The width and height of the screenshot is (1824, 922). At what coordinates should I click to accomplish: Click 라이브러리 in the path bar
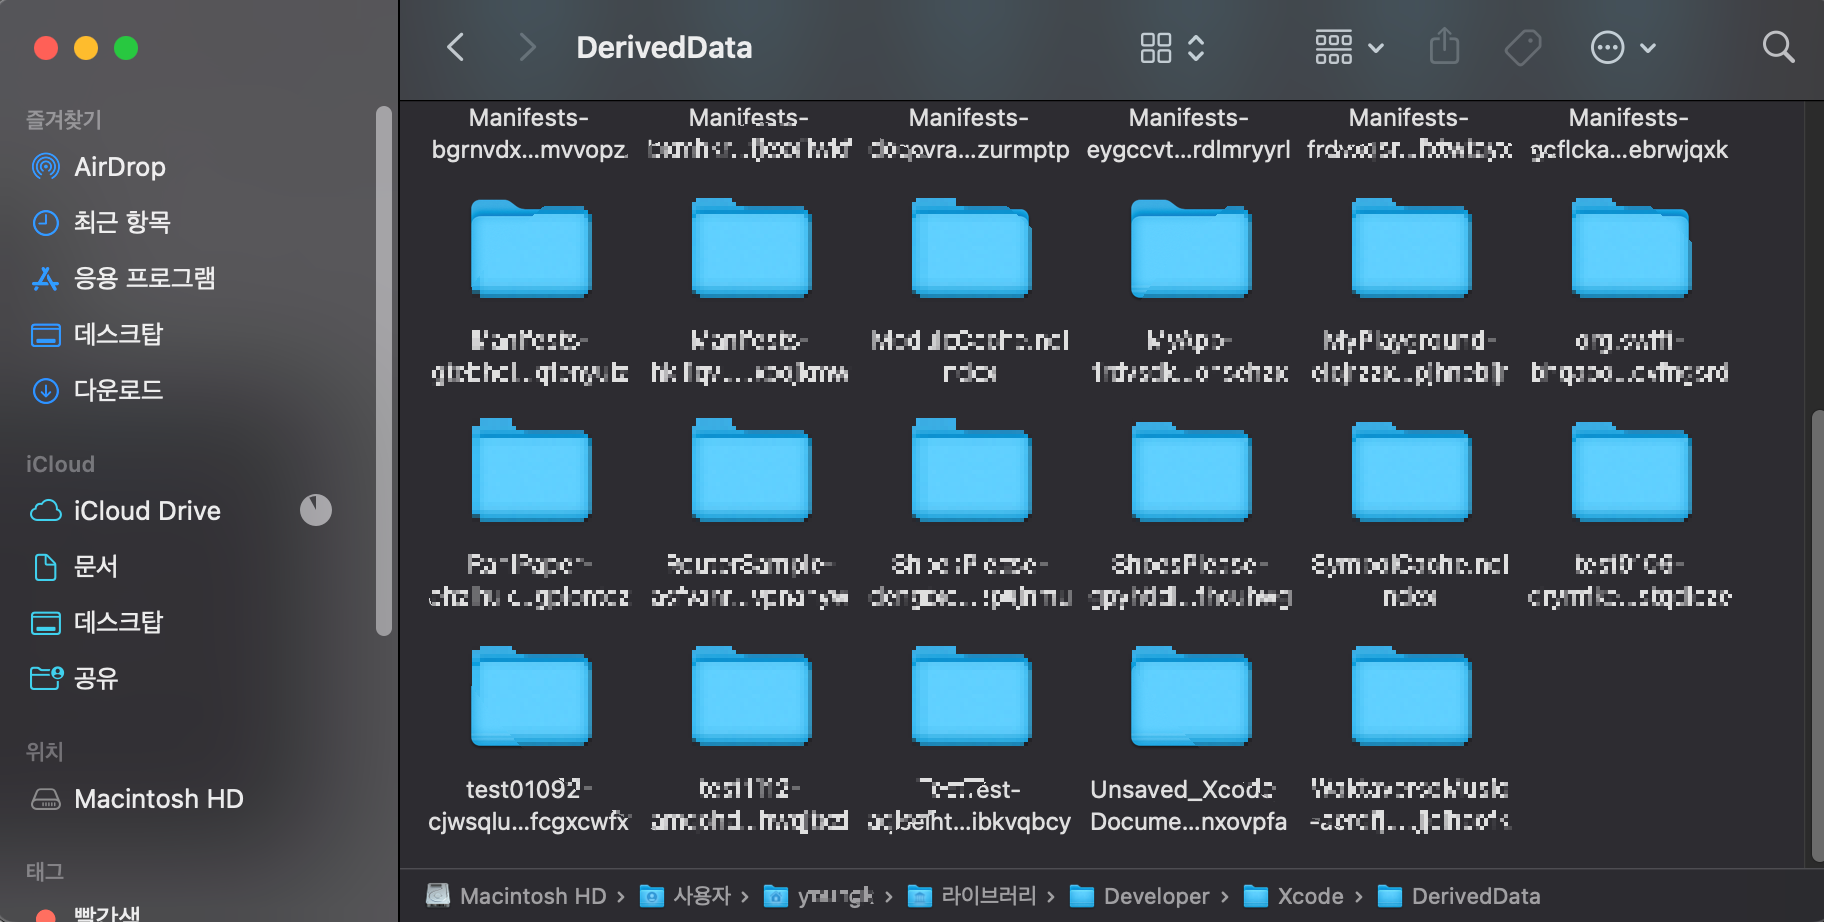tap(972, 896)
